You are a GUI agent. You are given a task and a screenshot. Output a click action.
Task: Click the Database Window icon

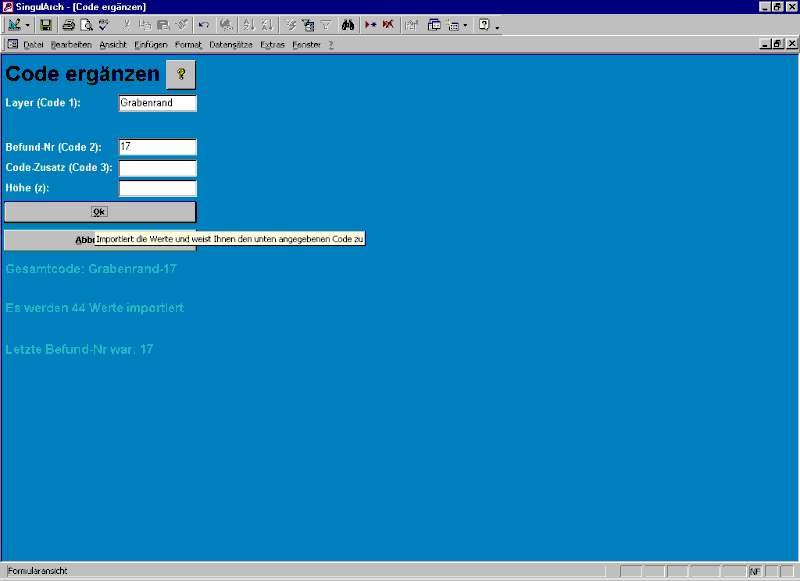tap(435, 25)
